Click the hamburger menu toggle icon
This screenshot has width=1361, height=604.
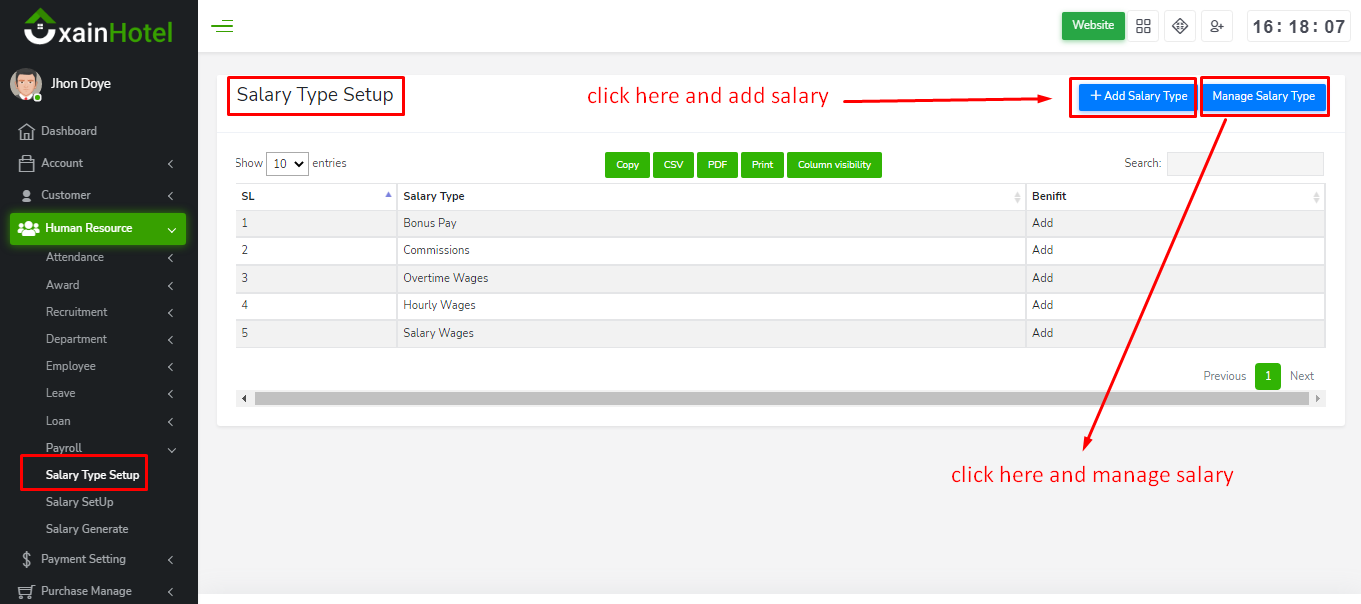[x=222, y=26]
